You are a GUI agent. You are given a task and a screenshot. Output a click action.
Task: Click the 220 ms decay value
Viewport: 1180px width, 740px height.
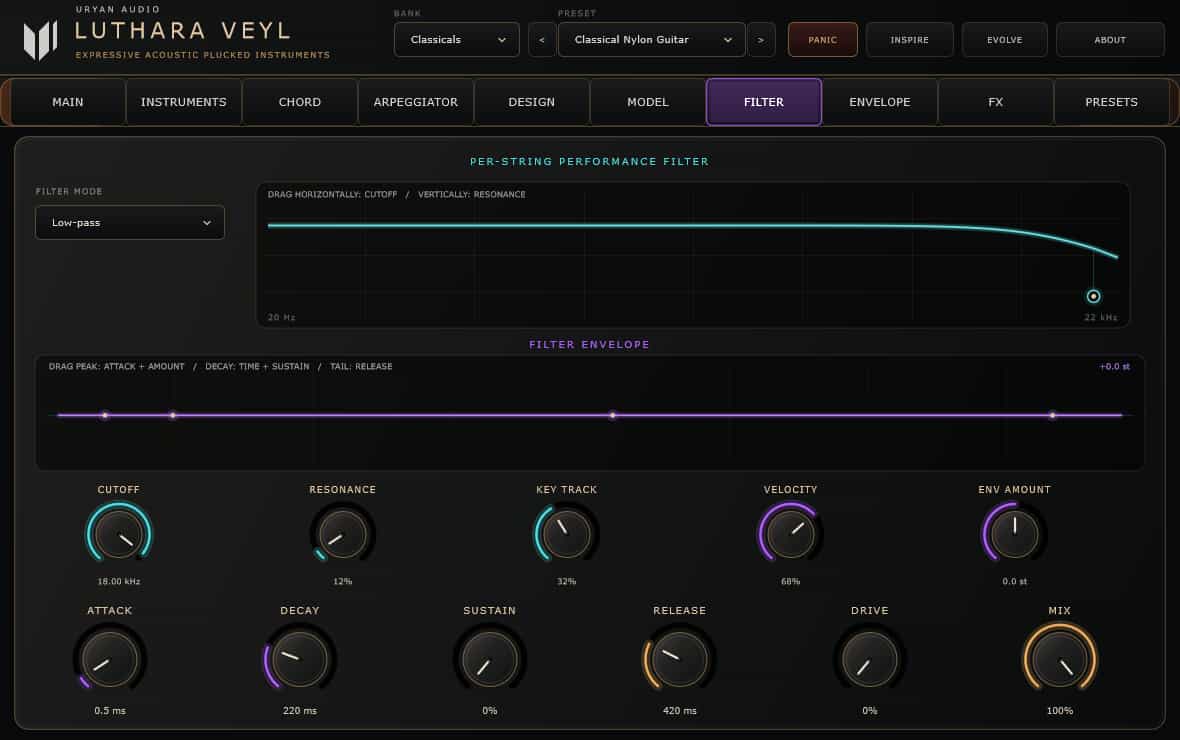[x=300, y=711]
